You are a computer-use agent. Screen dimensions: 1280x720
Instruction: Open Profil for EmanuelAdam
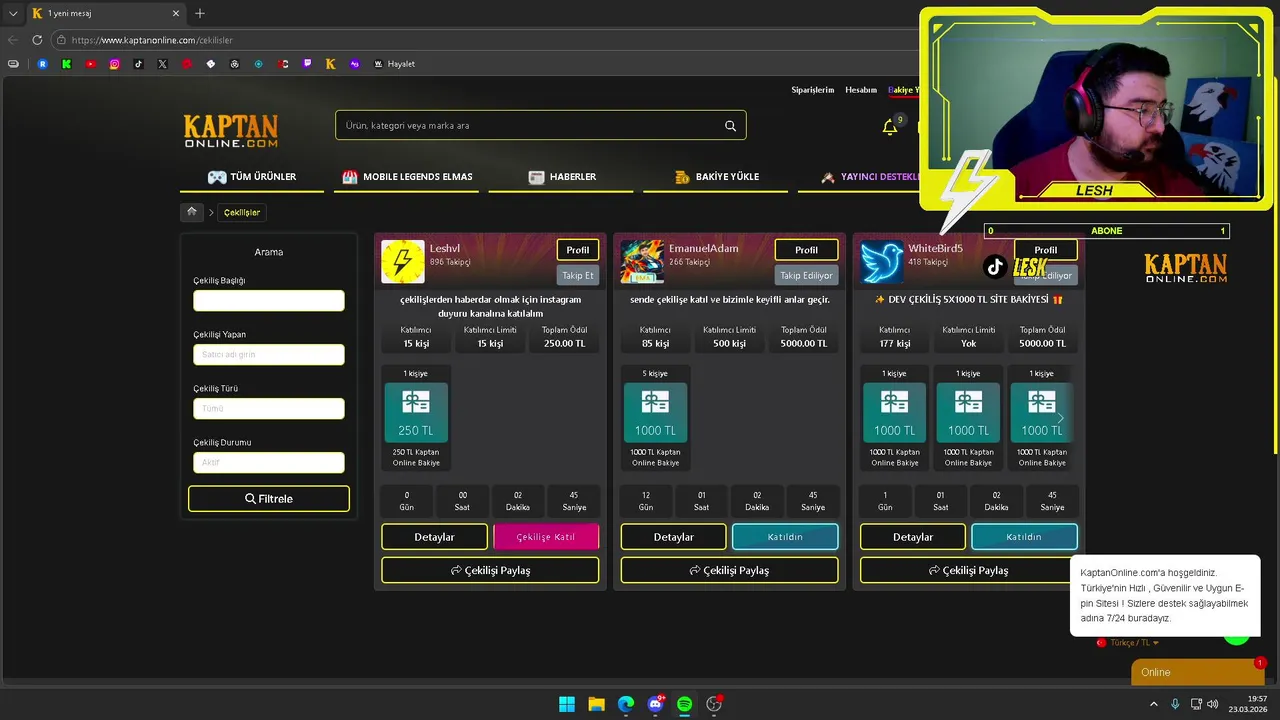click(x=806, y=250)
